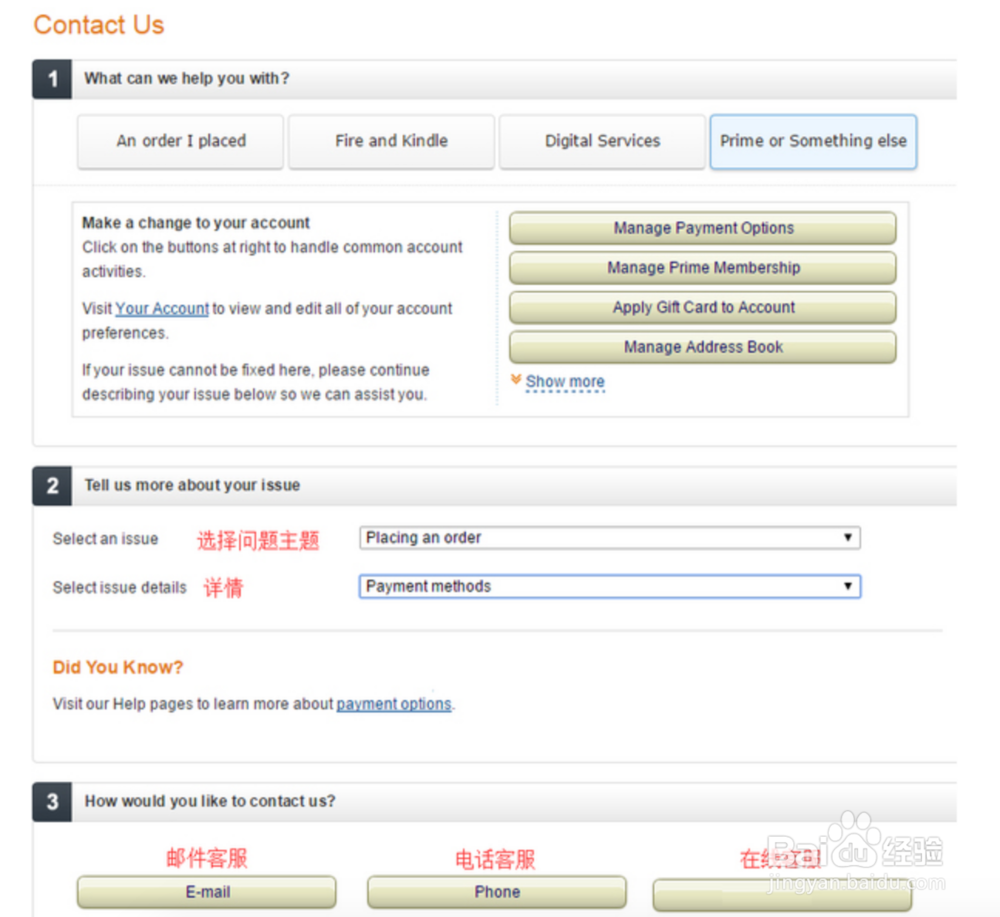Switch to the Fire and Kindle tab
1000x917 pixels.
coord(392,141)
